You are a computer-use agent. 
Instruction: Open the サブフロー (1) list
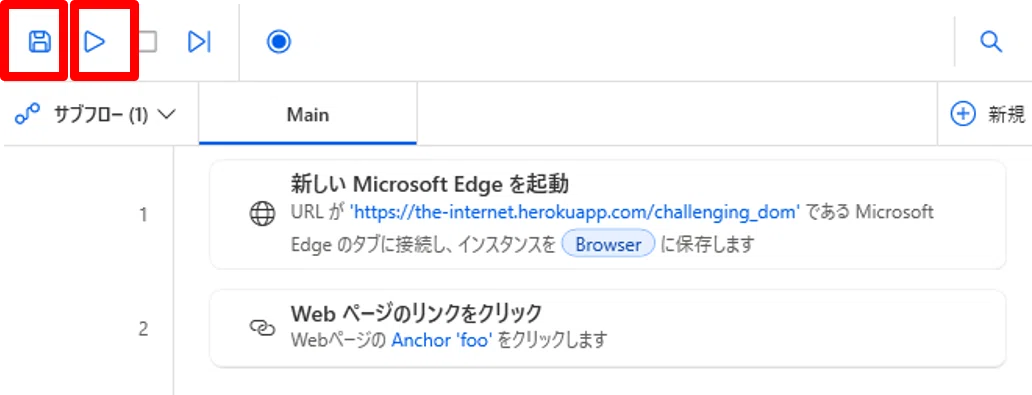[95, 115]
